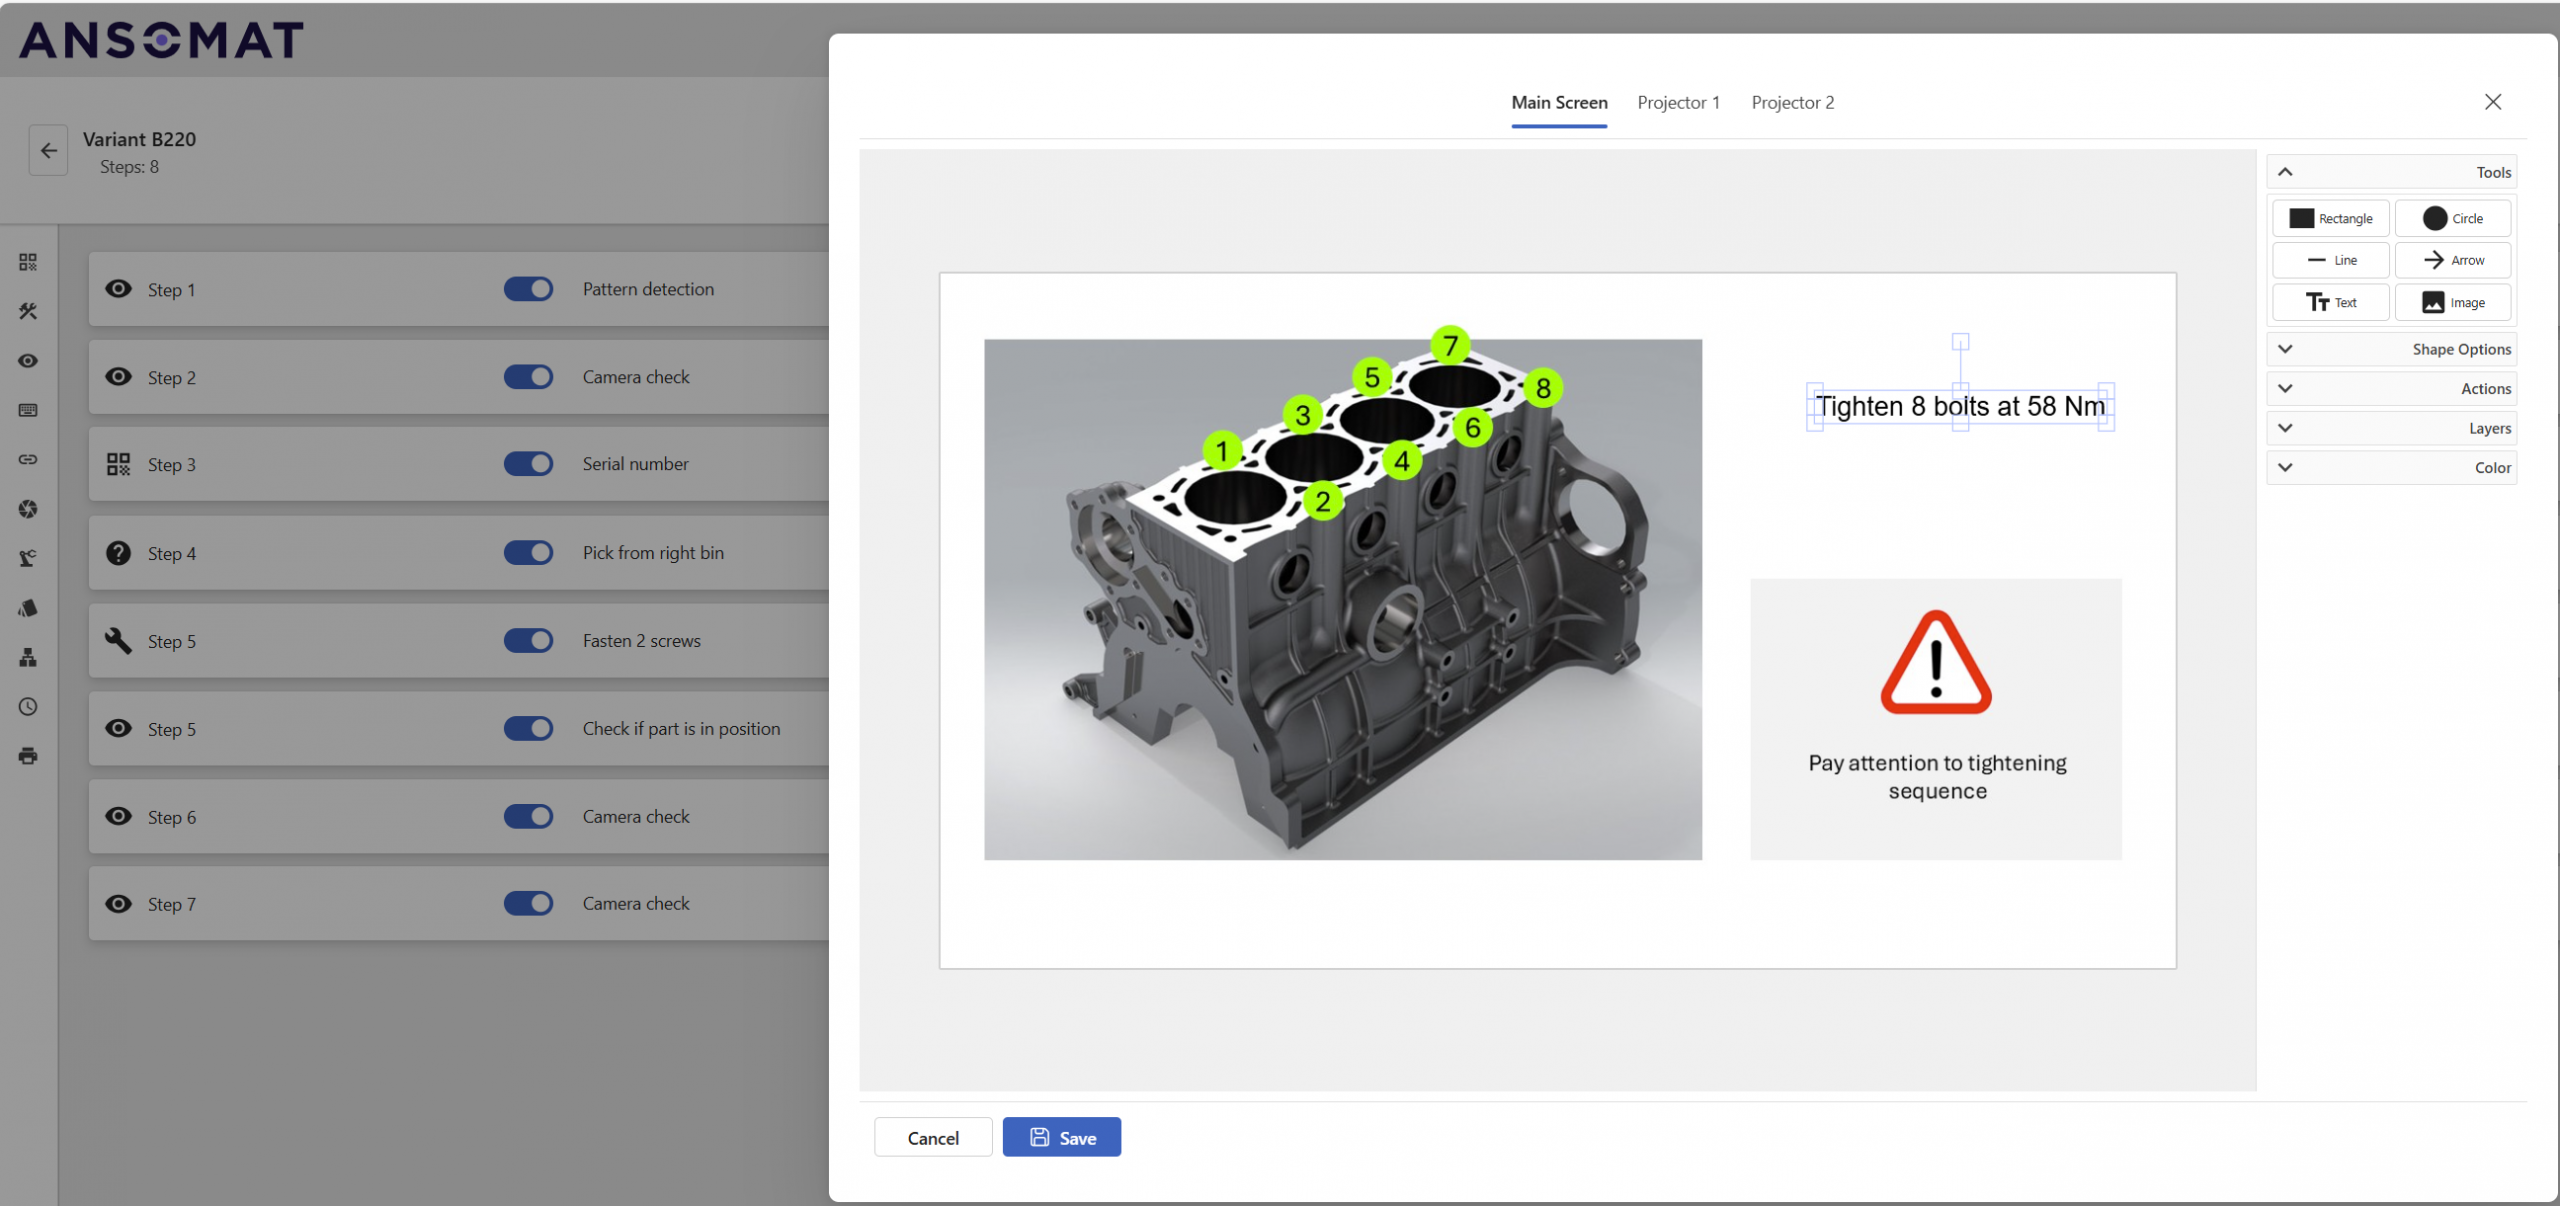Screen dimensions: 2560x1206
Task: Insert an Image using Image tool
Action: [2452, 302]
